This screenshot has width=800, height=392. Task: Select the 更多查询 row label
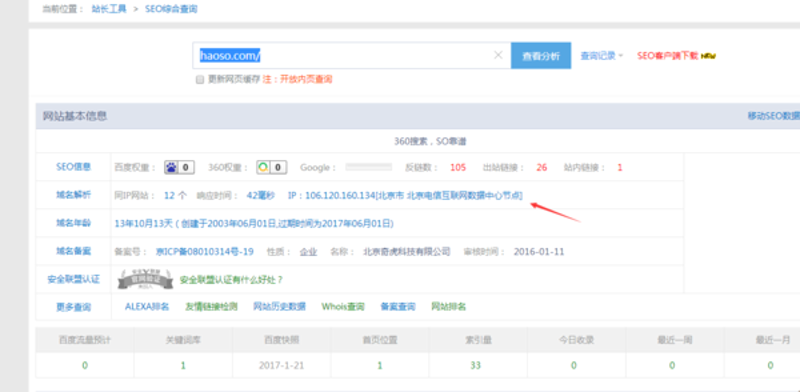coord(73,307)
